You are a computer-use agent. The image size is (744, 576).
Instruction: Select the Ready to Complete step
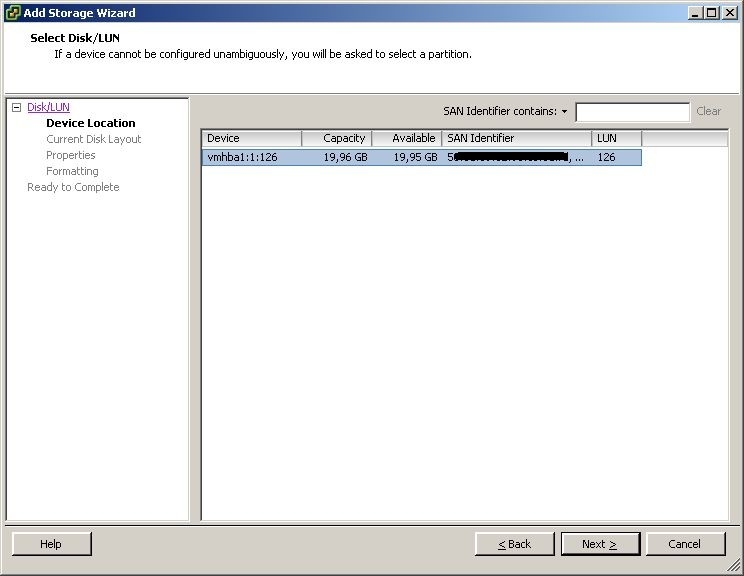pos(73,187)
